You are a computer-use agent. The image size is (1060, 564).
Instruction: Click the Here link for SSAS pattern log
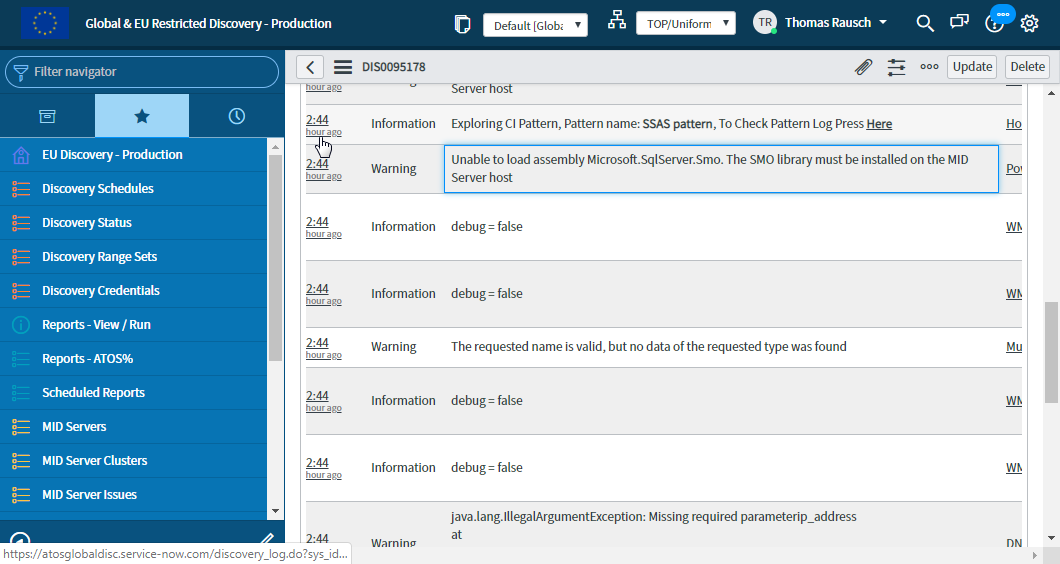coord(879,124)
